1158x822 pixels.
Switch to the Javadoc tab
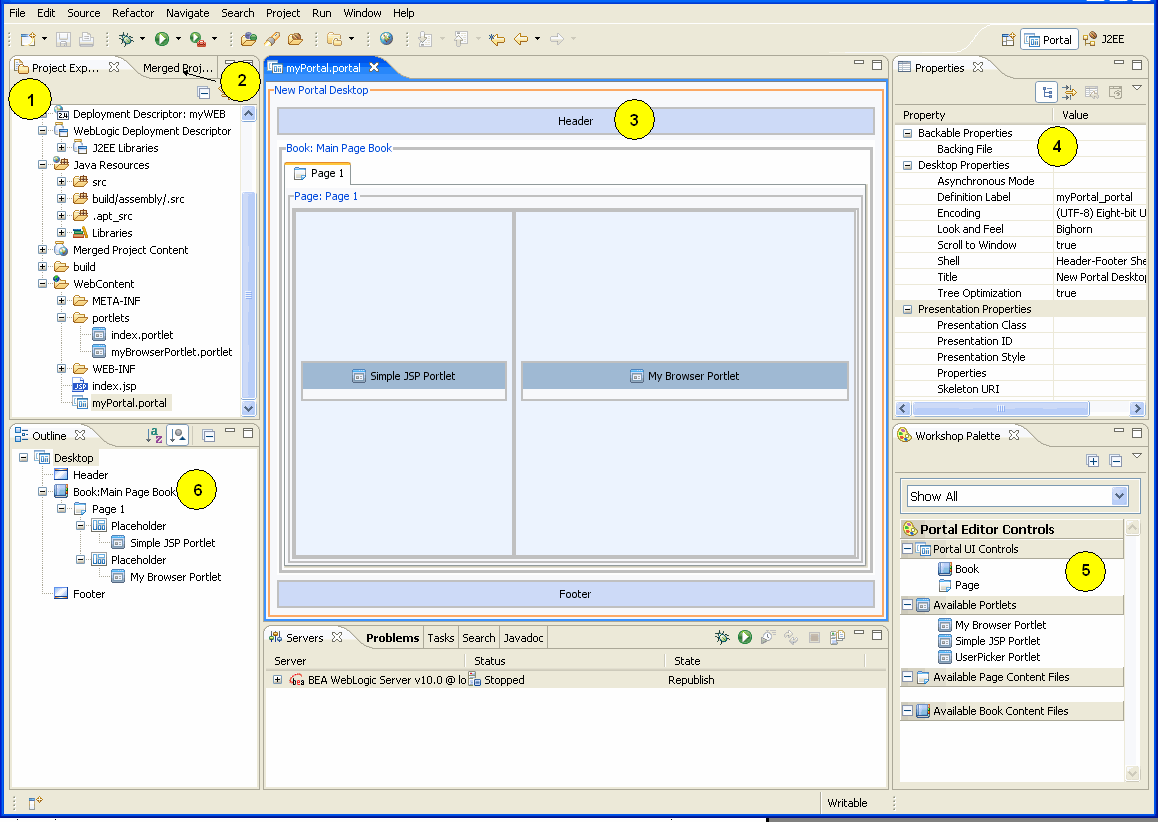point(523,638)
